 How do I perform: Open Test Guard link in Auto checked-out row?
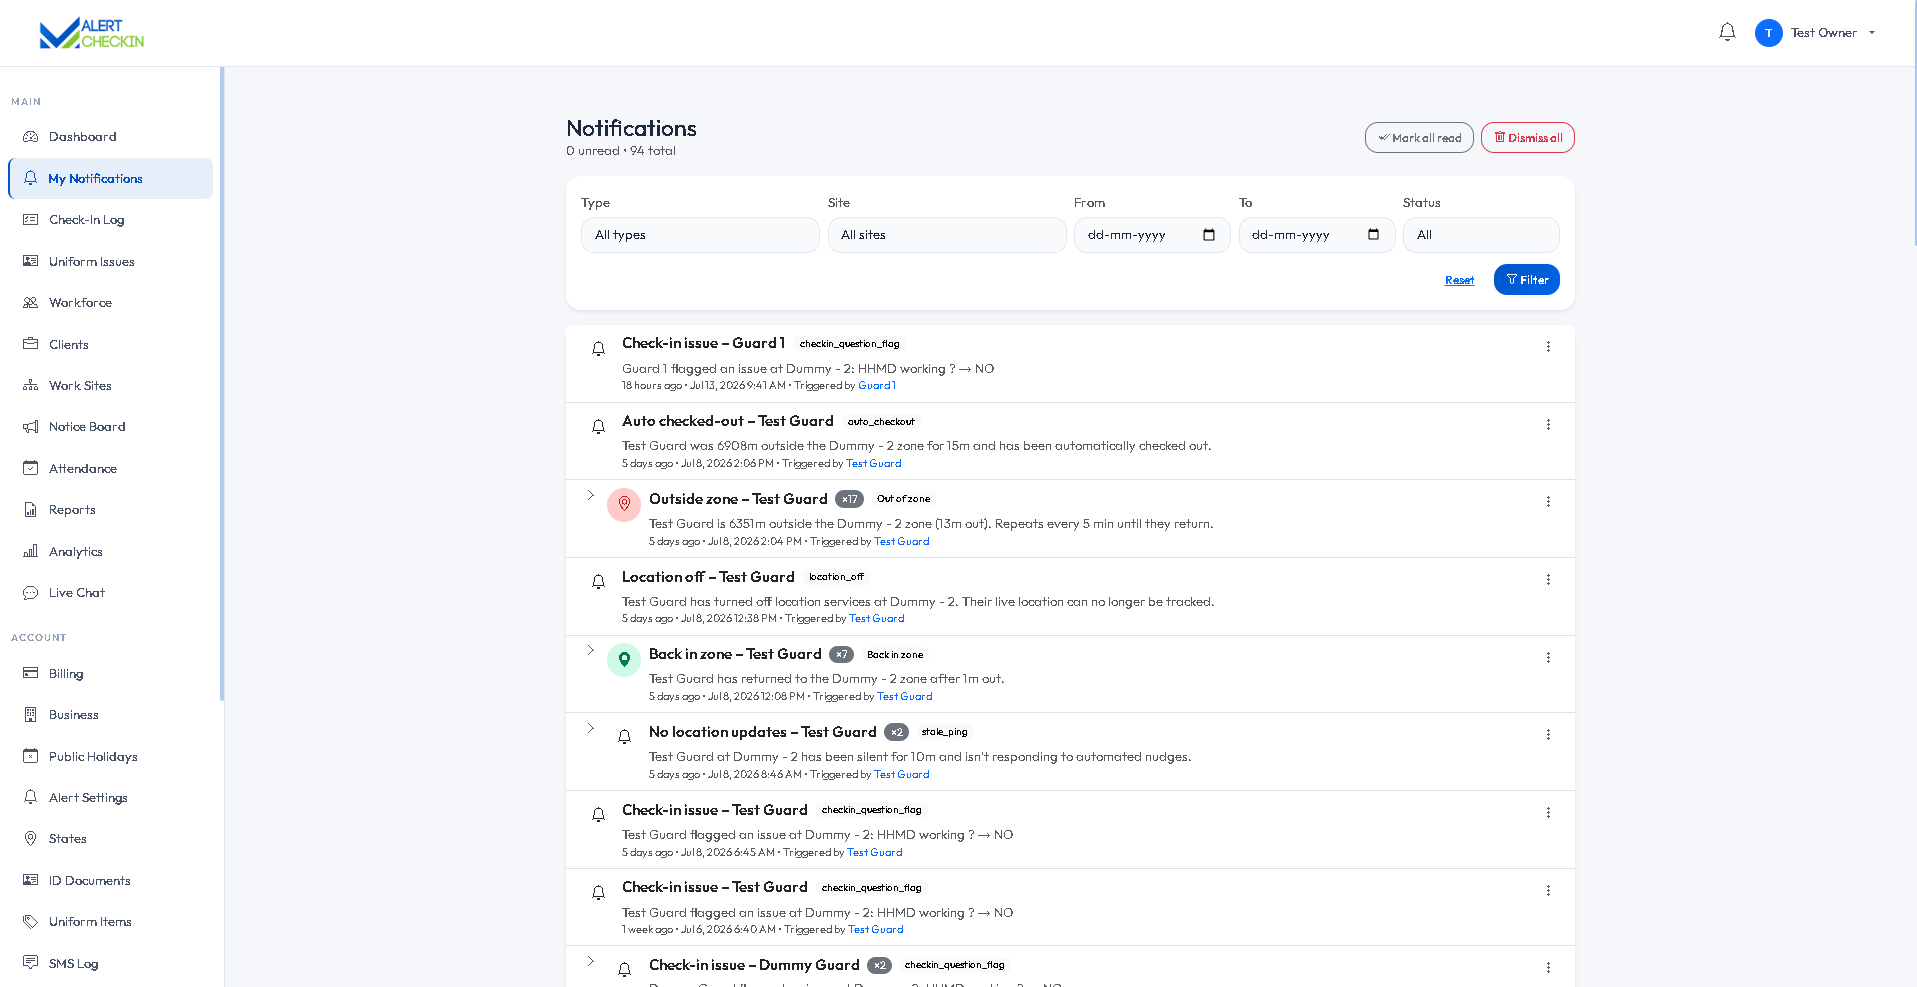[874, 464]
